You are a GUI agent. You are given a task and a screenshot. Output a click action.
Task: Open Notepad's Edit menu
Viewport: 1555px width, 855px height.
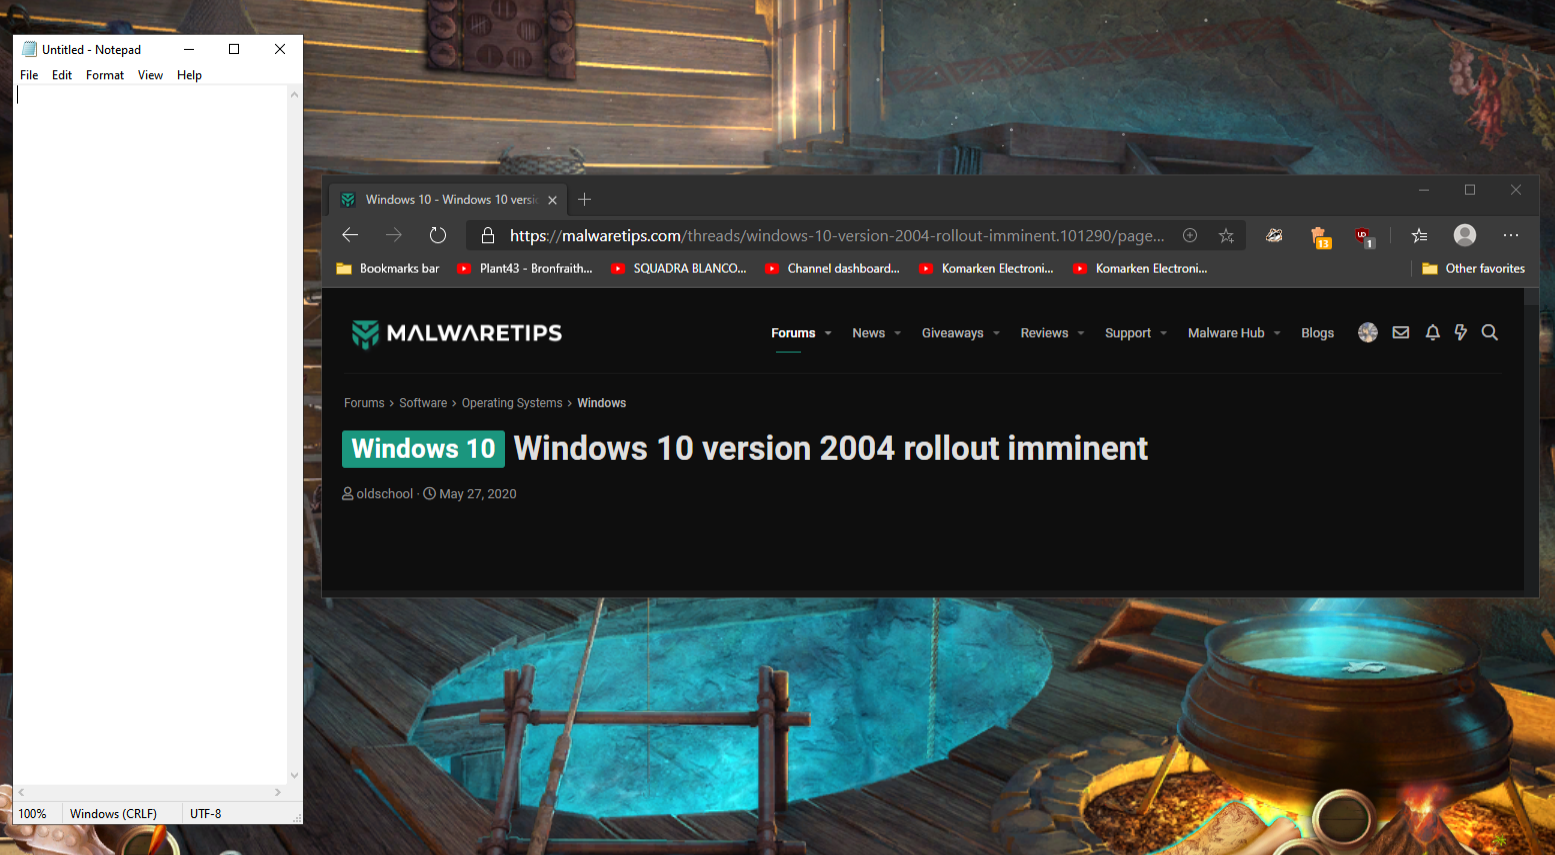pyautogui.click(x=62, y=75)
